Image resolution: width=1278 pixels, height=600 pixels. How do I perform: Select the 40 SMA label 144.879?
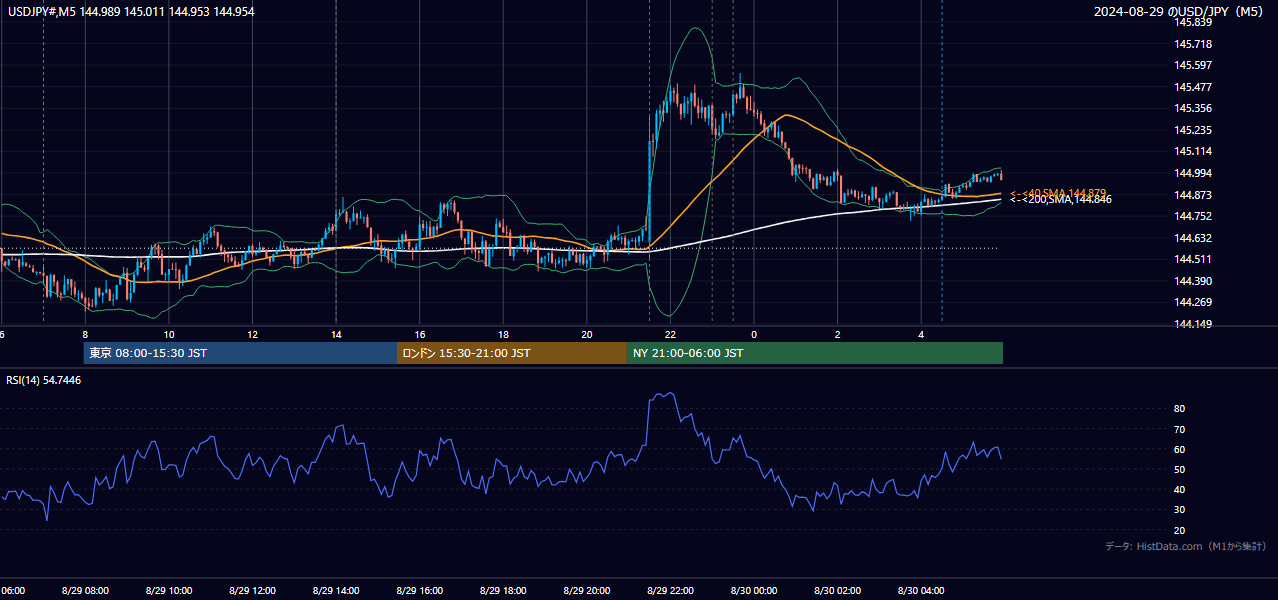pyautogui.click(x=1058, y=193)
